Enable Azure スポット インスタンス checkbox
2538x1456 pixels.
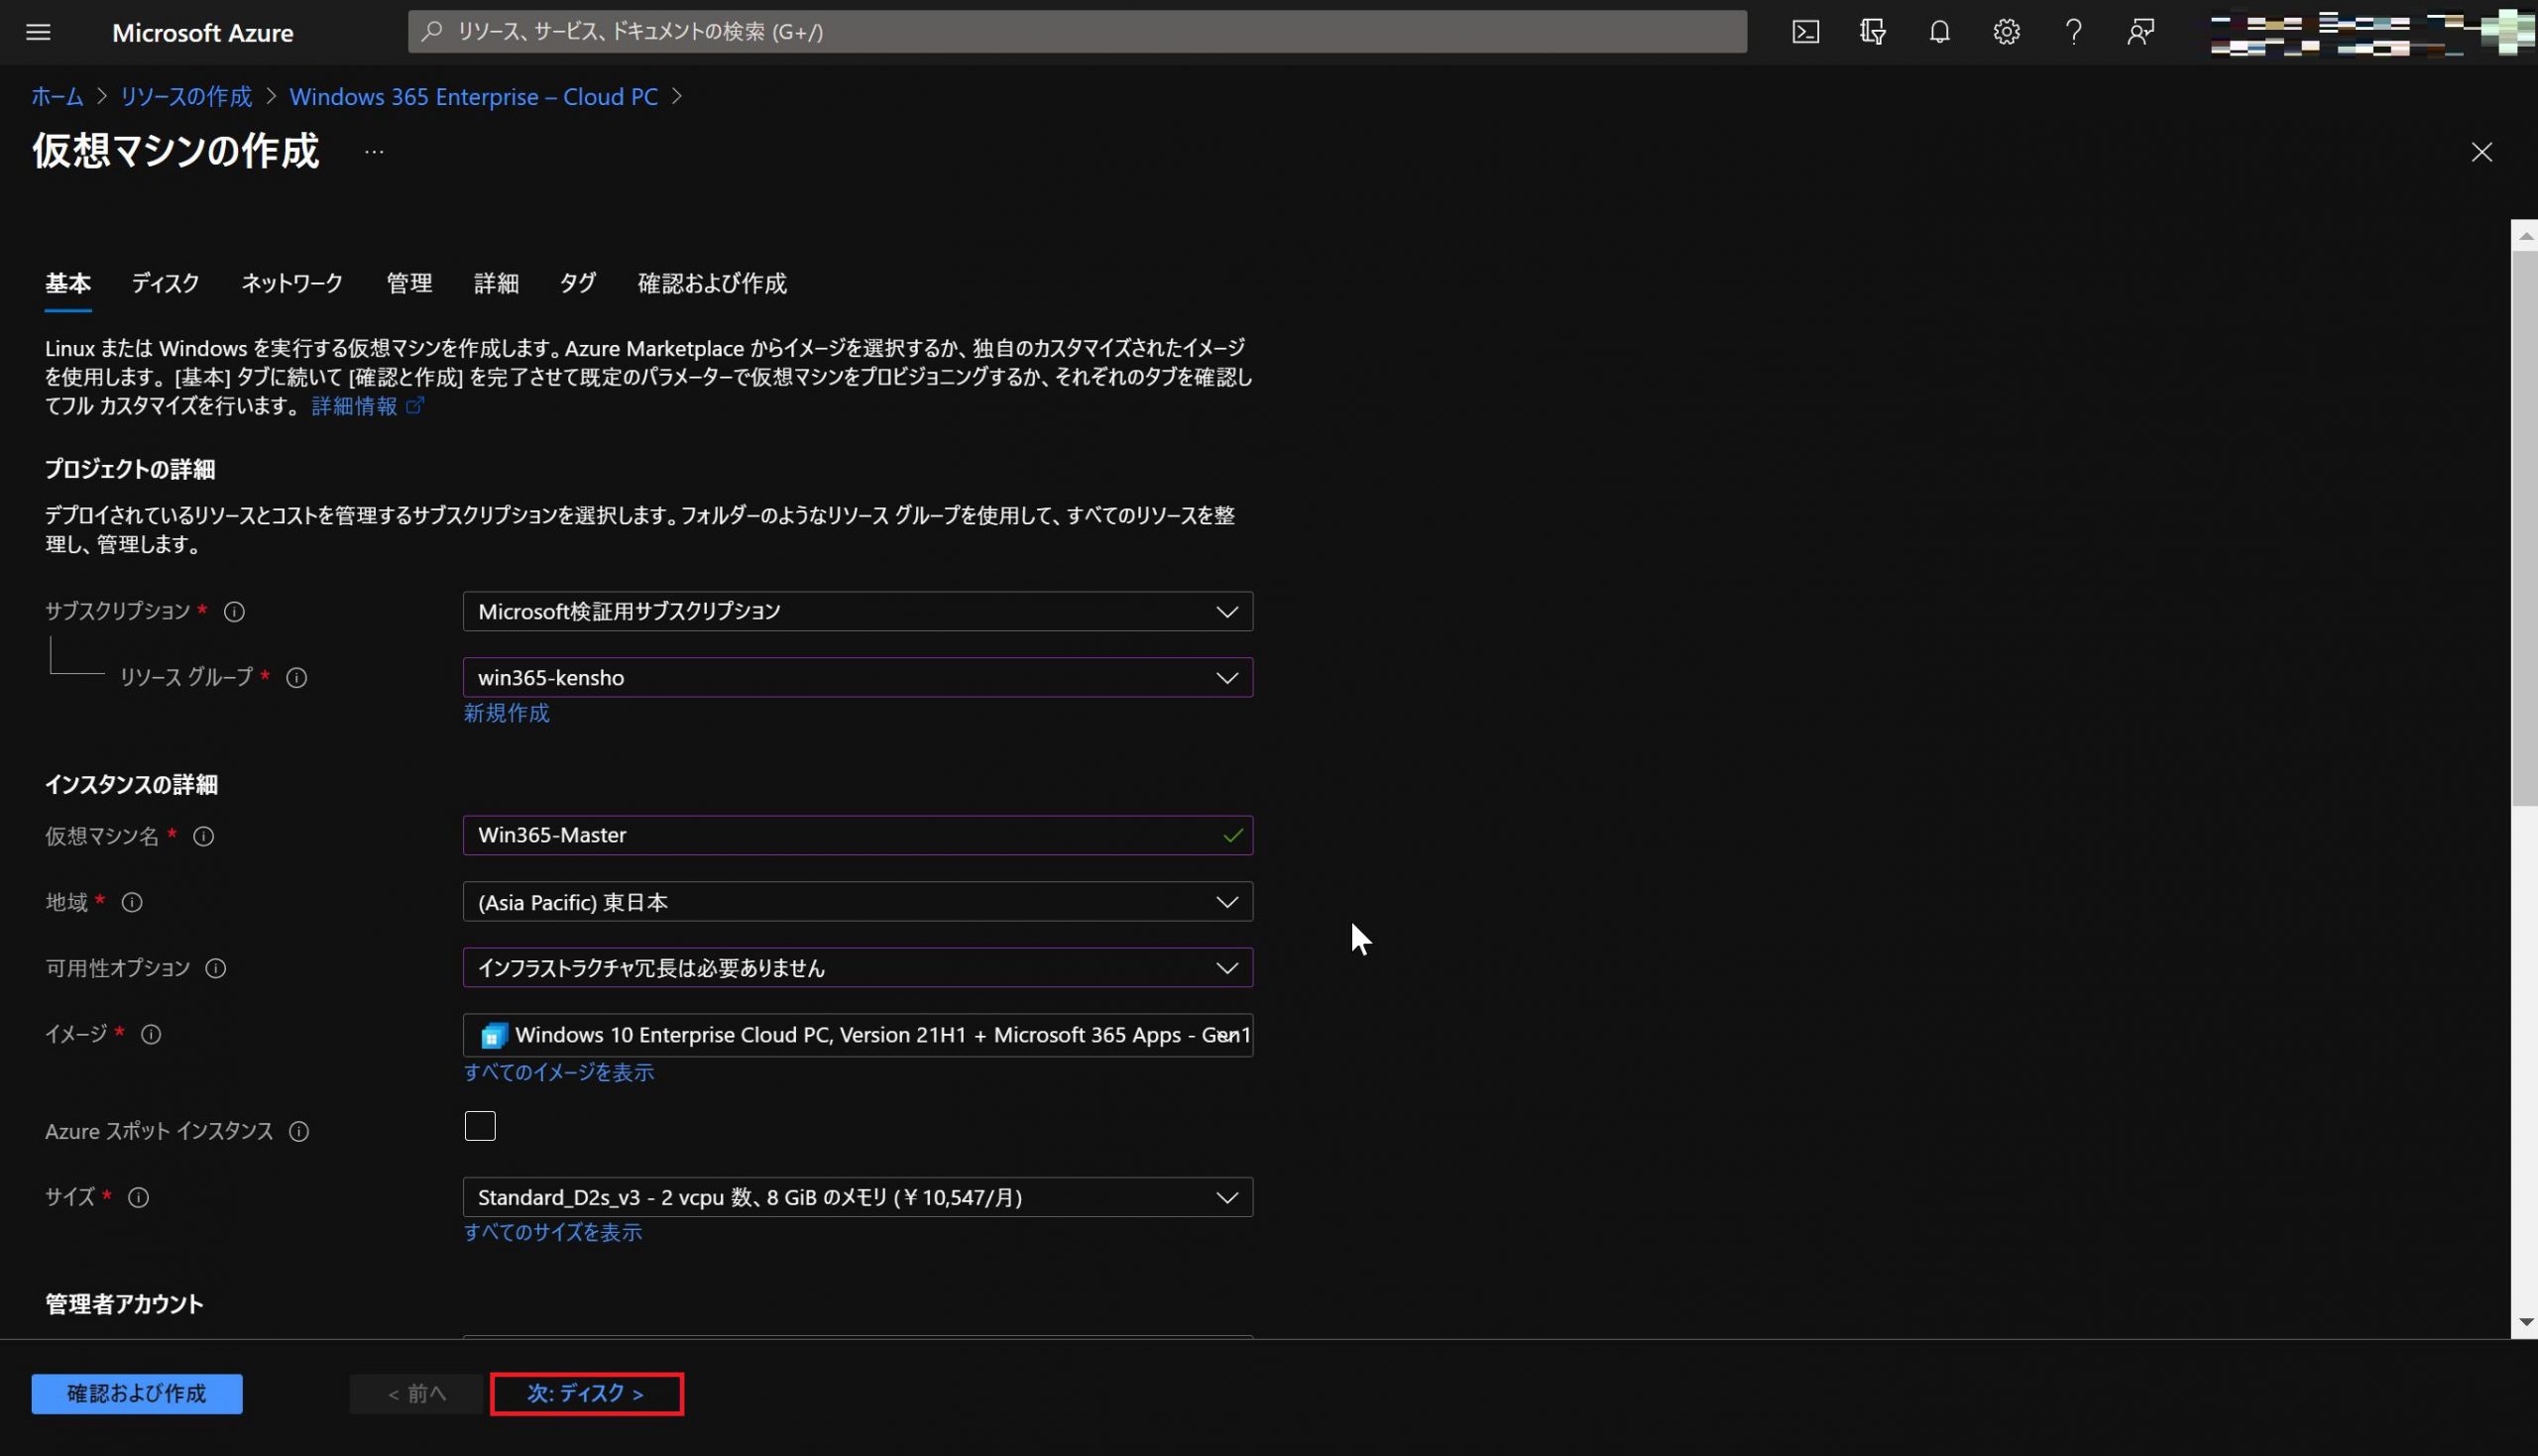tap(480, 1126)
